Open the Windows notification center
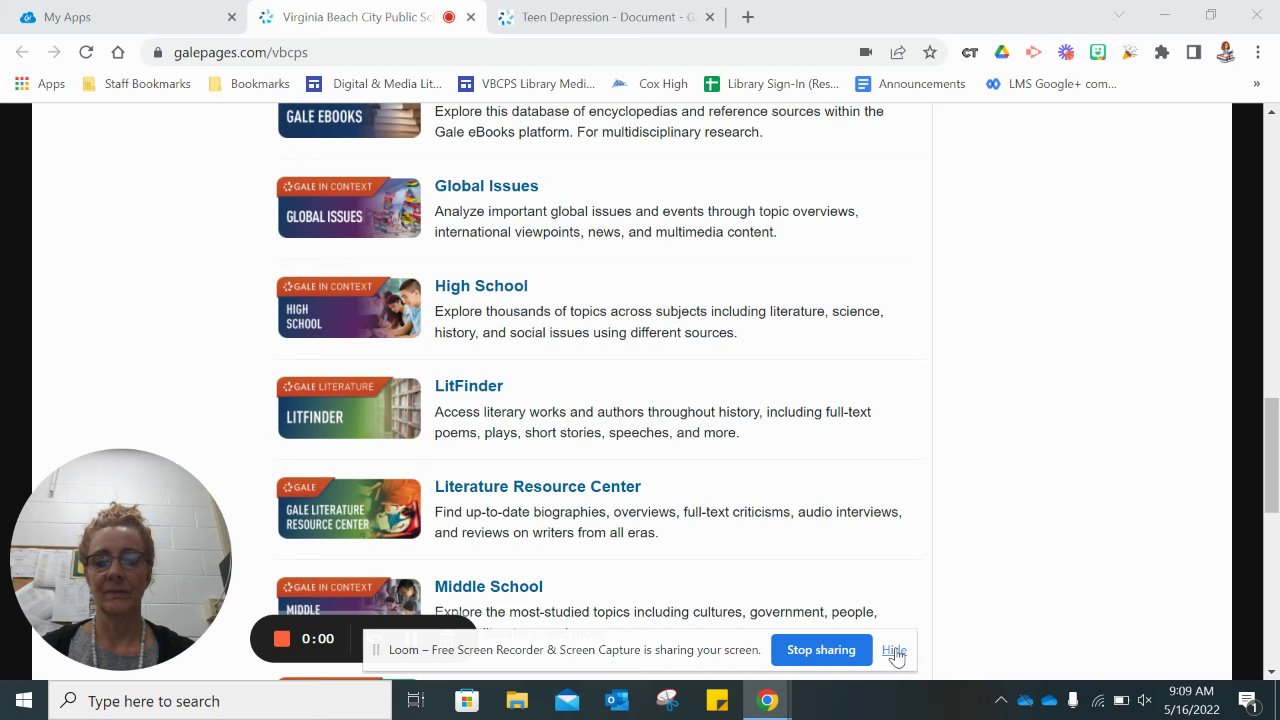This screenshot has width=1280, height=720. tap(1248, 700)
